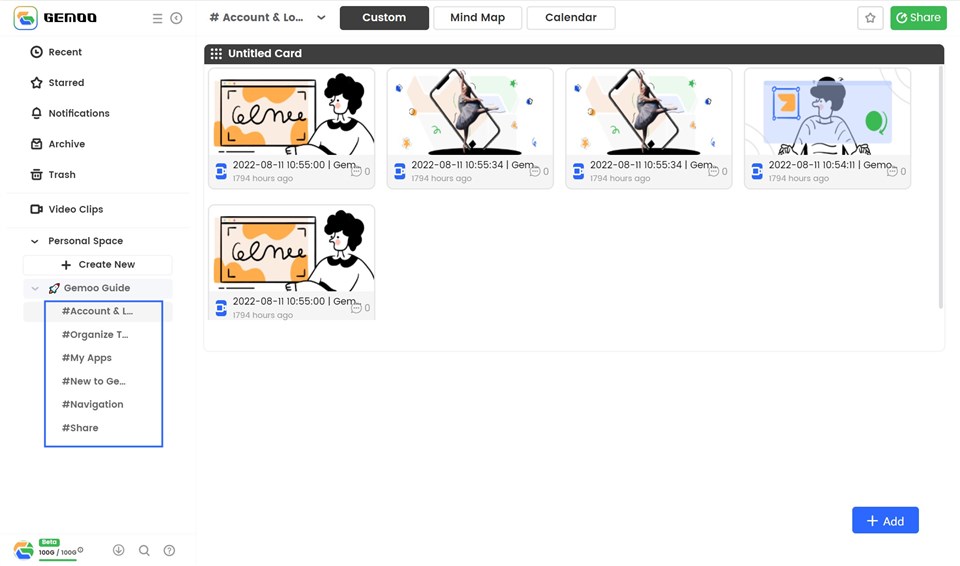Collapse sidebar using the arrow circle icon
Screen dimensions: 960x566
point(176,18)
